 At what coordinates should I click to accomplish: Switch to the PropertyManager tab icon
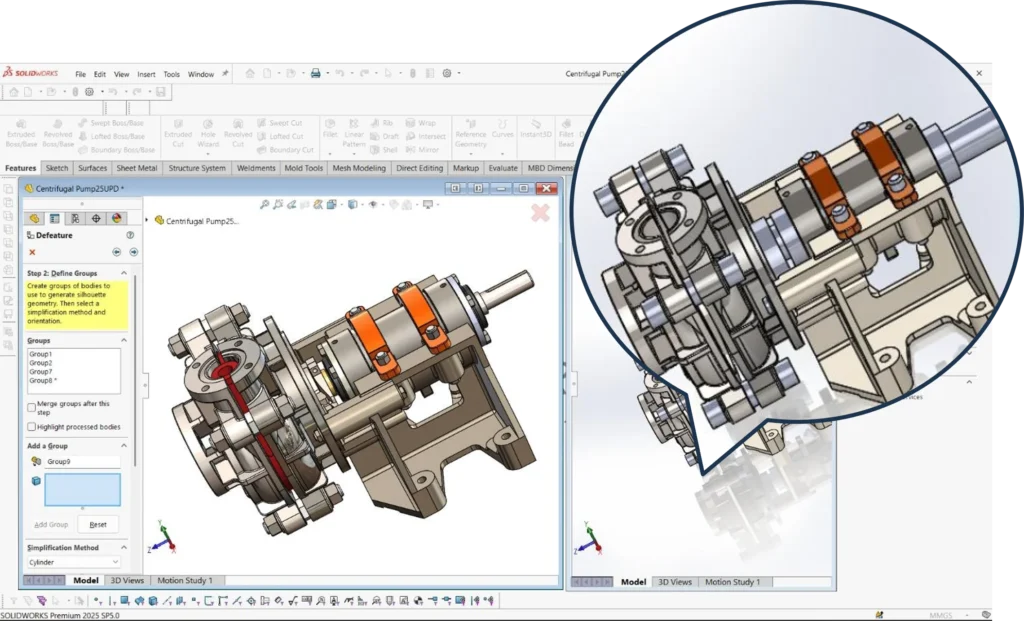coord(55,219)
